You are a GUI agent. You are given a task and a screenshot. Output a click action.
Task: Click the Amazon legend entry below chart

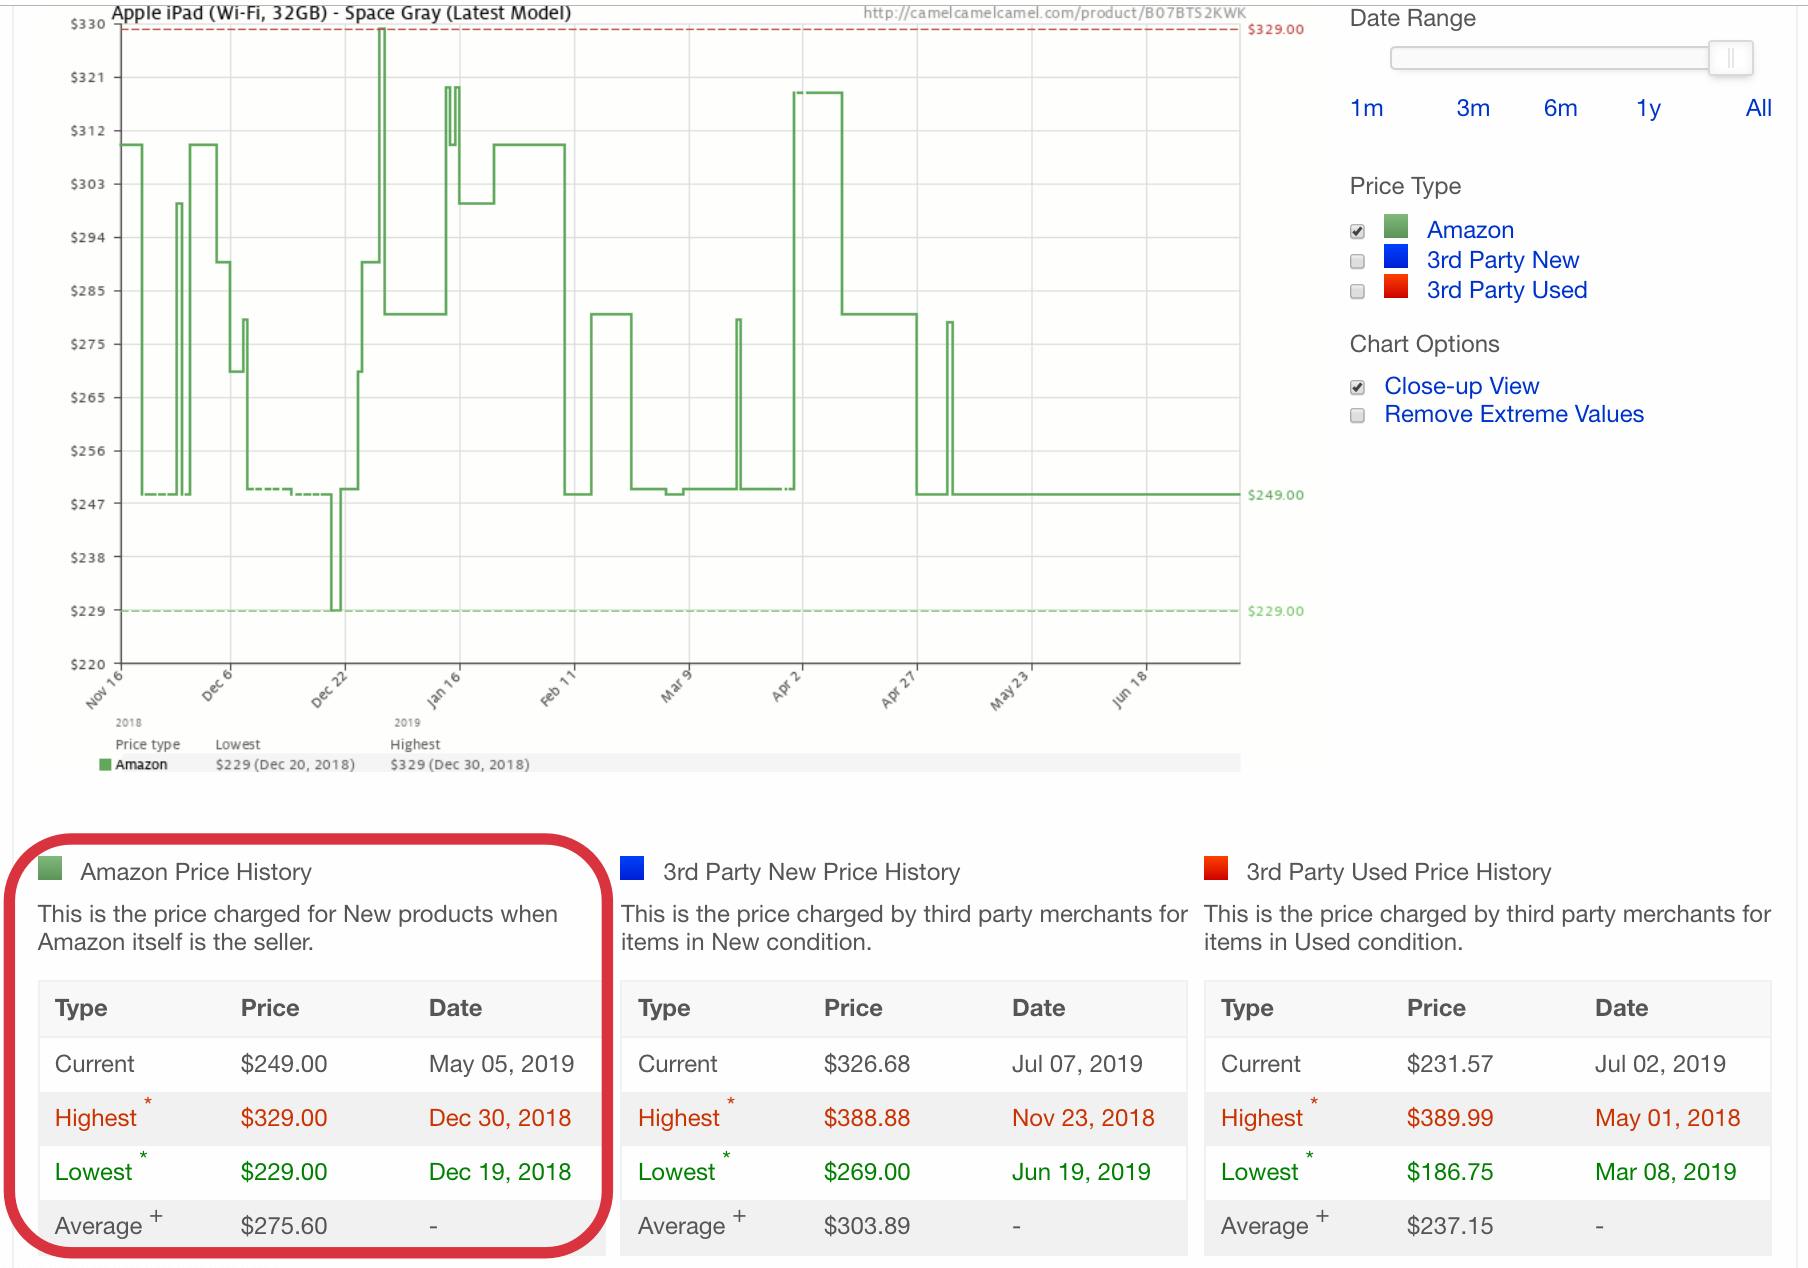pyautogui.click(x=134, y=765)
